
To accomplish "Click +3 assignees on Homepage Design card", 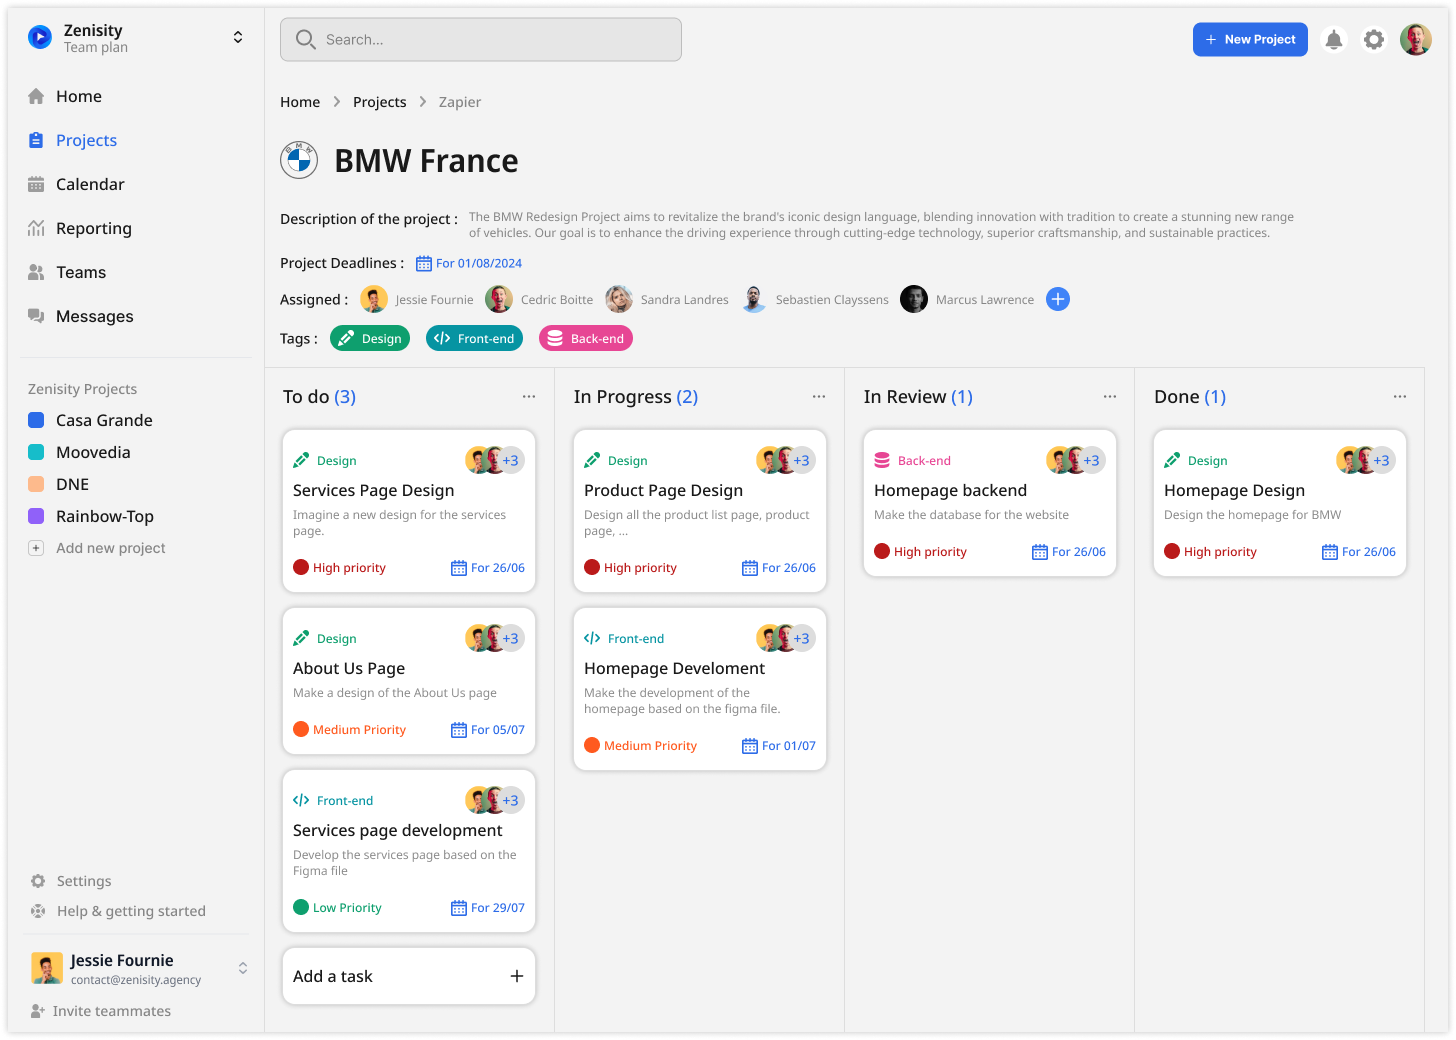I will (1381, 460).
